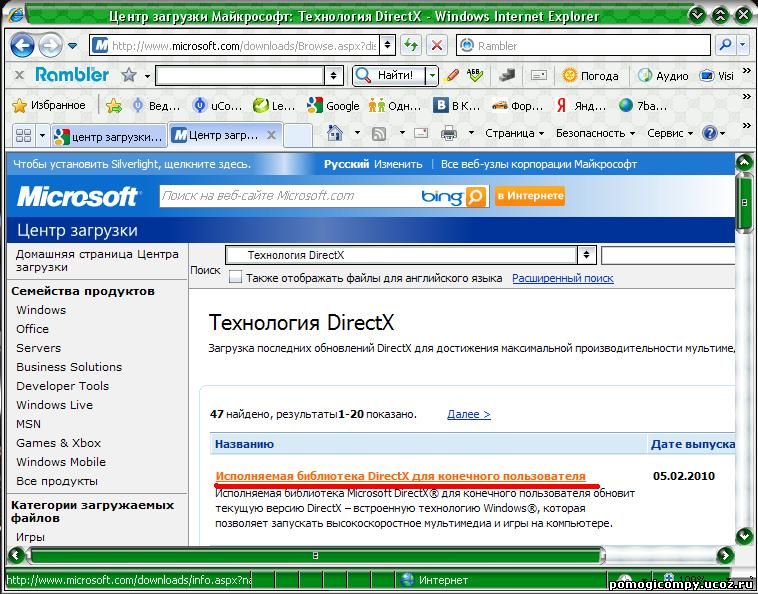Click the vertical scrollbar down arrow
Image resolution: width=758 pixels, height=594 pixels.
744,535
